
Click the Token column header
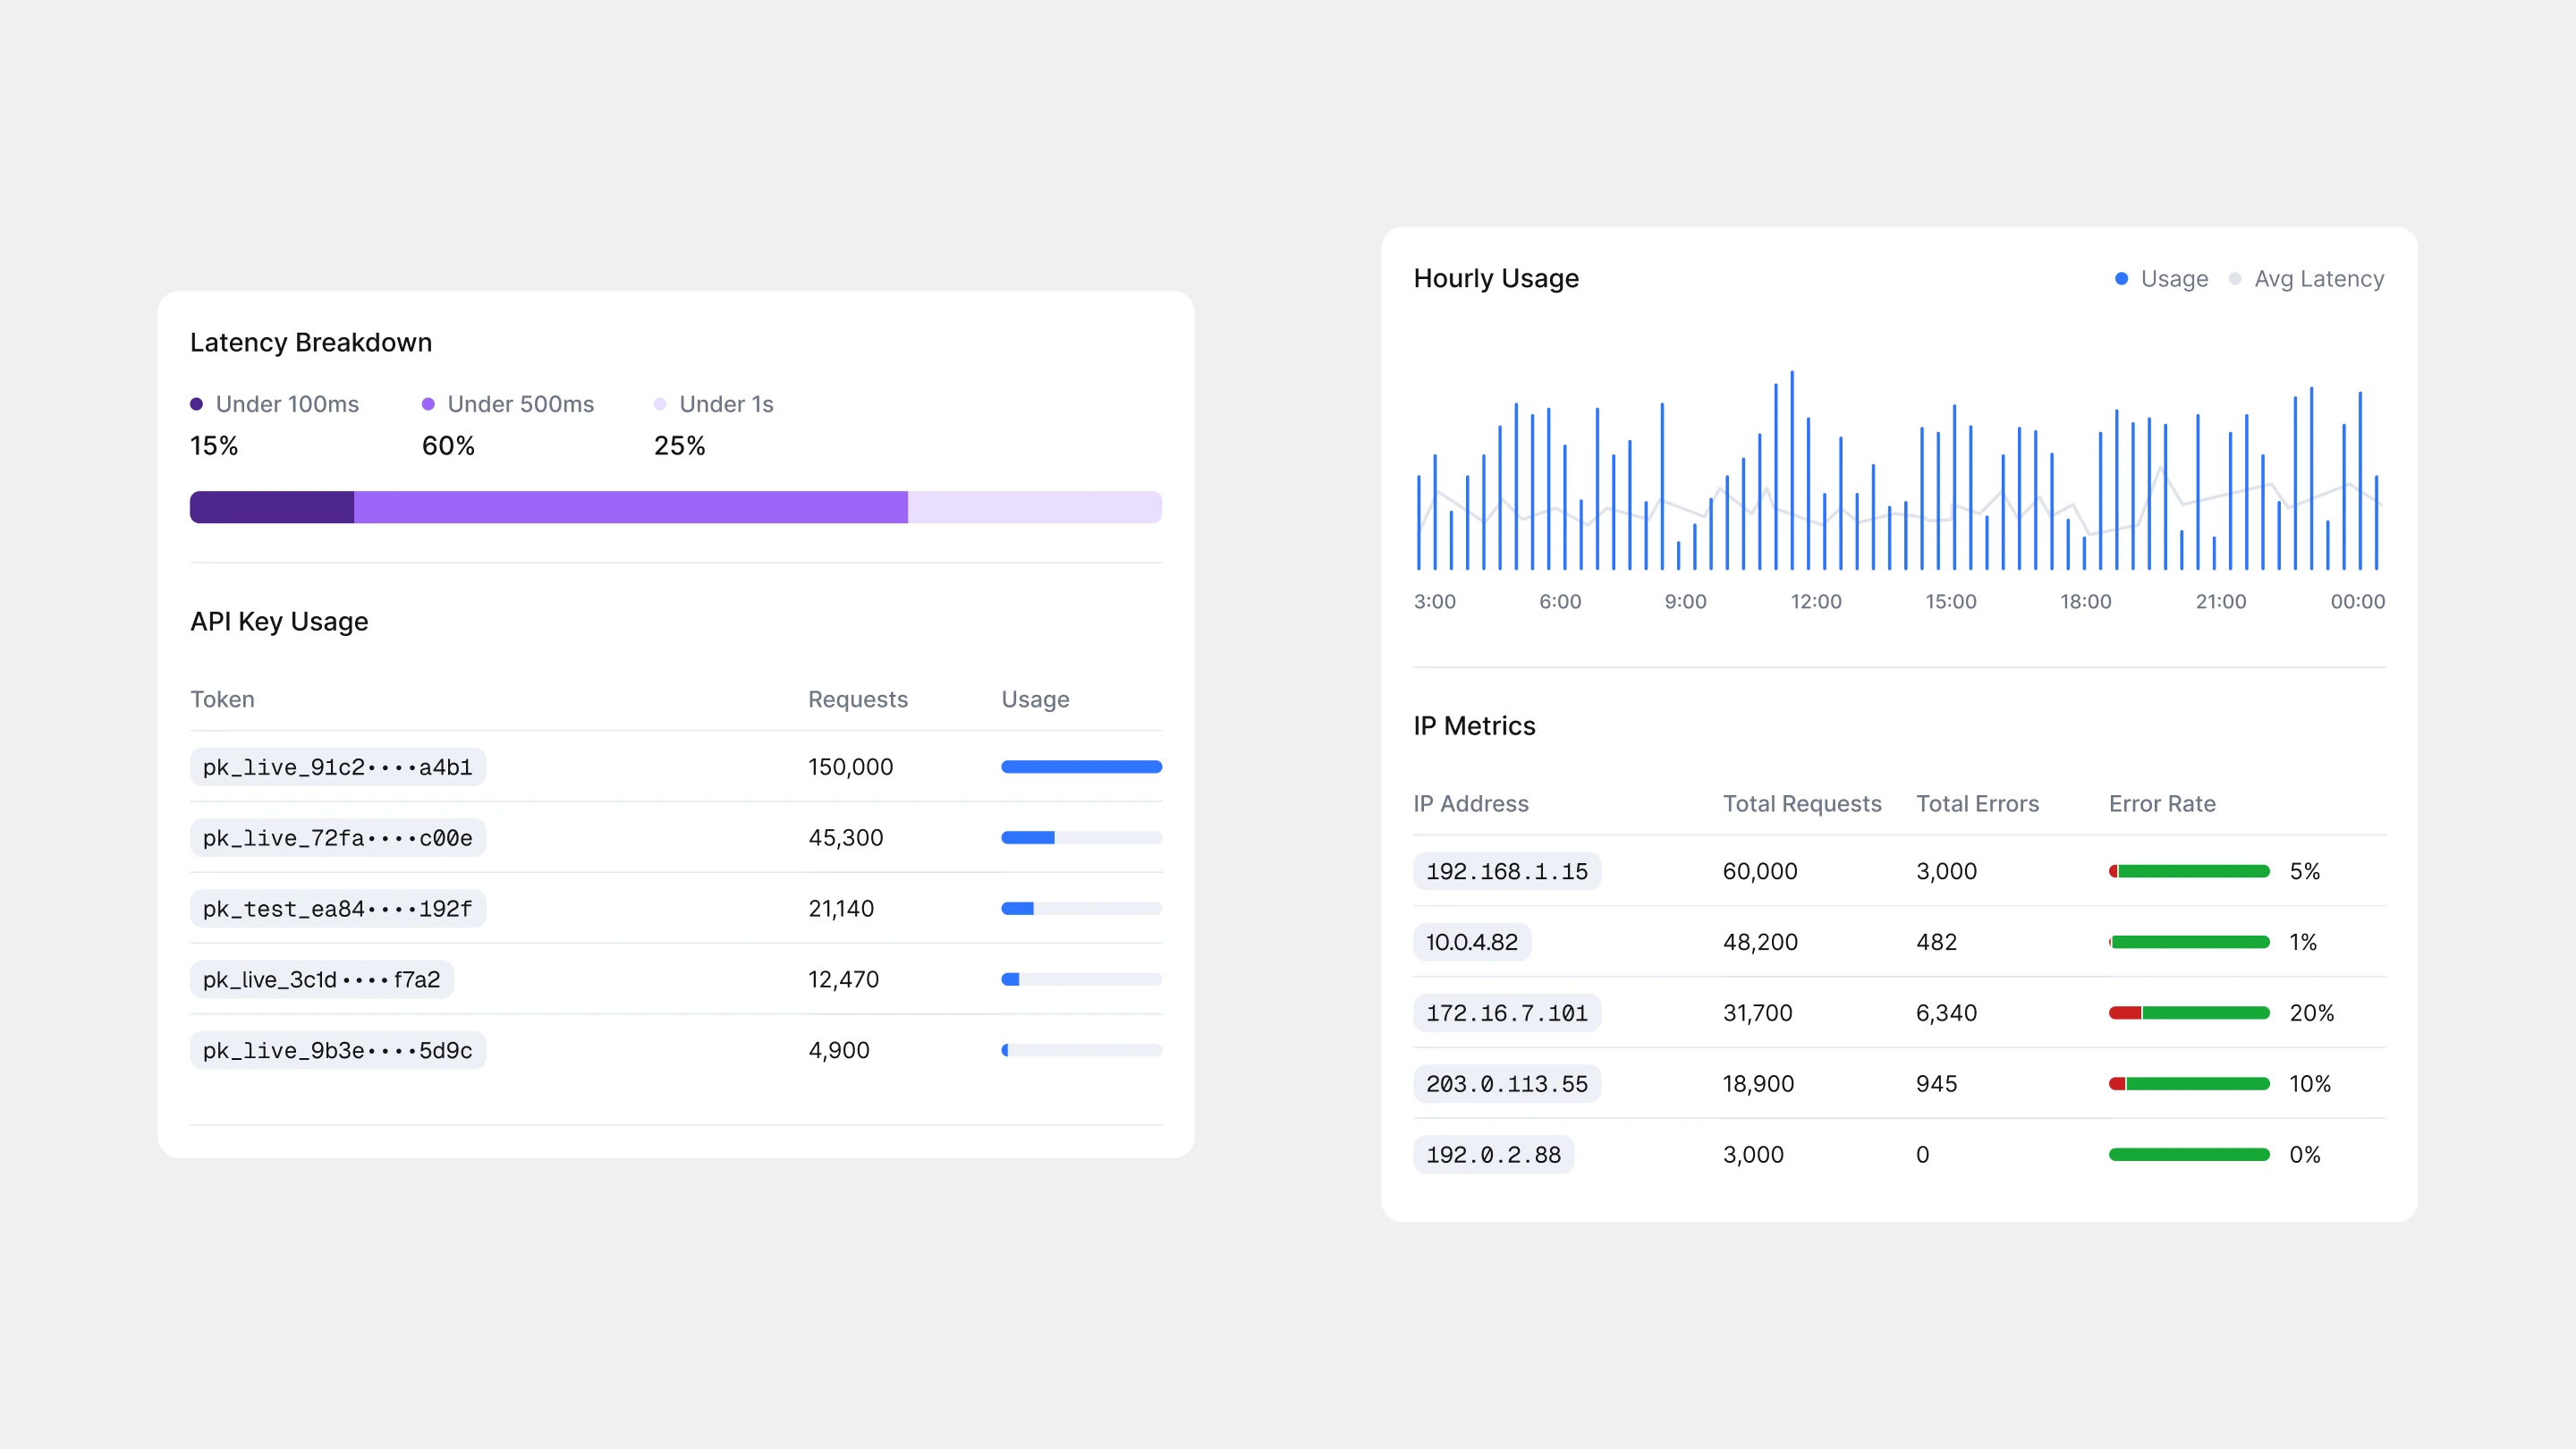[x=223, y=699]
